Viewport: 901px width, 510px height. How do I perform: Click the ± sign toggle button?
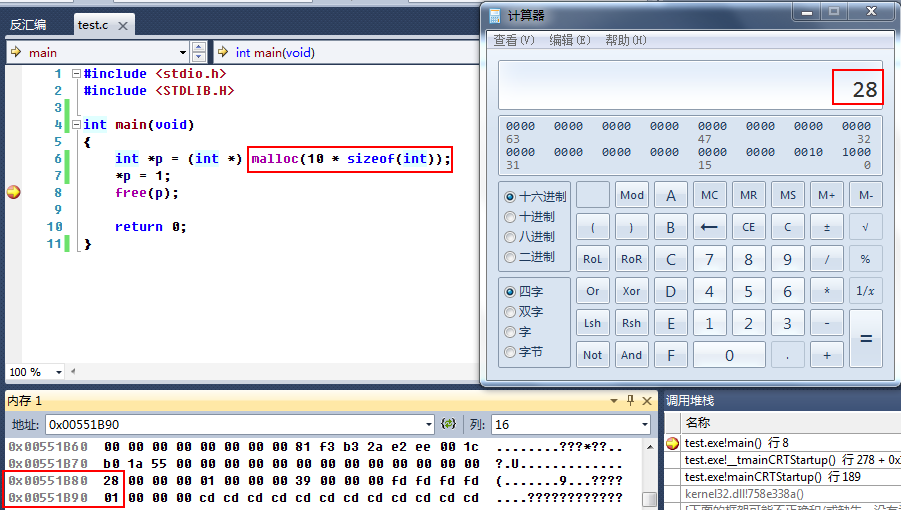[x=826, y=227]
